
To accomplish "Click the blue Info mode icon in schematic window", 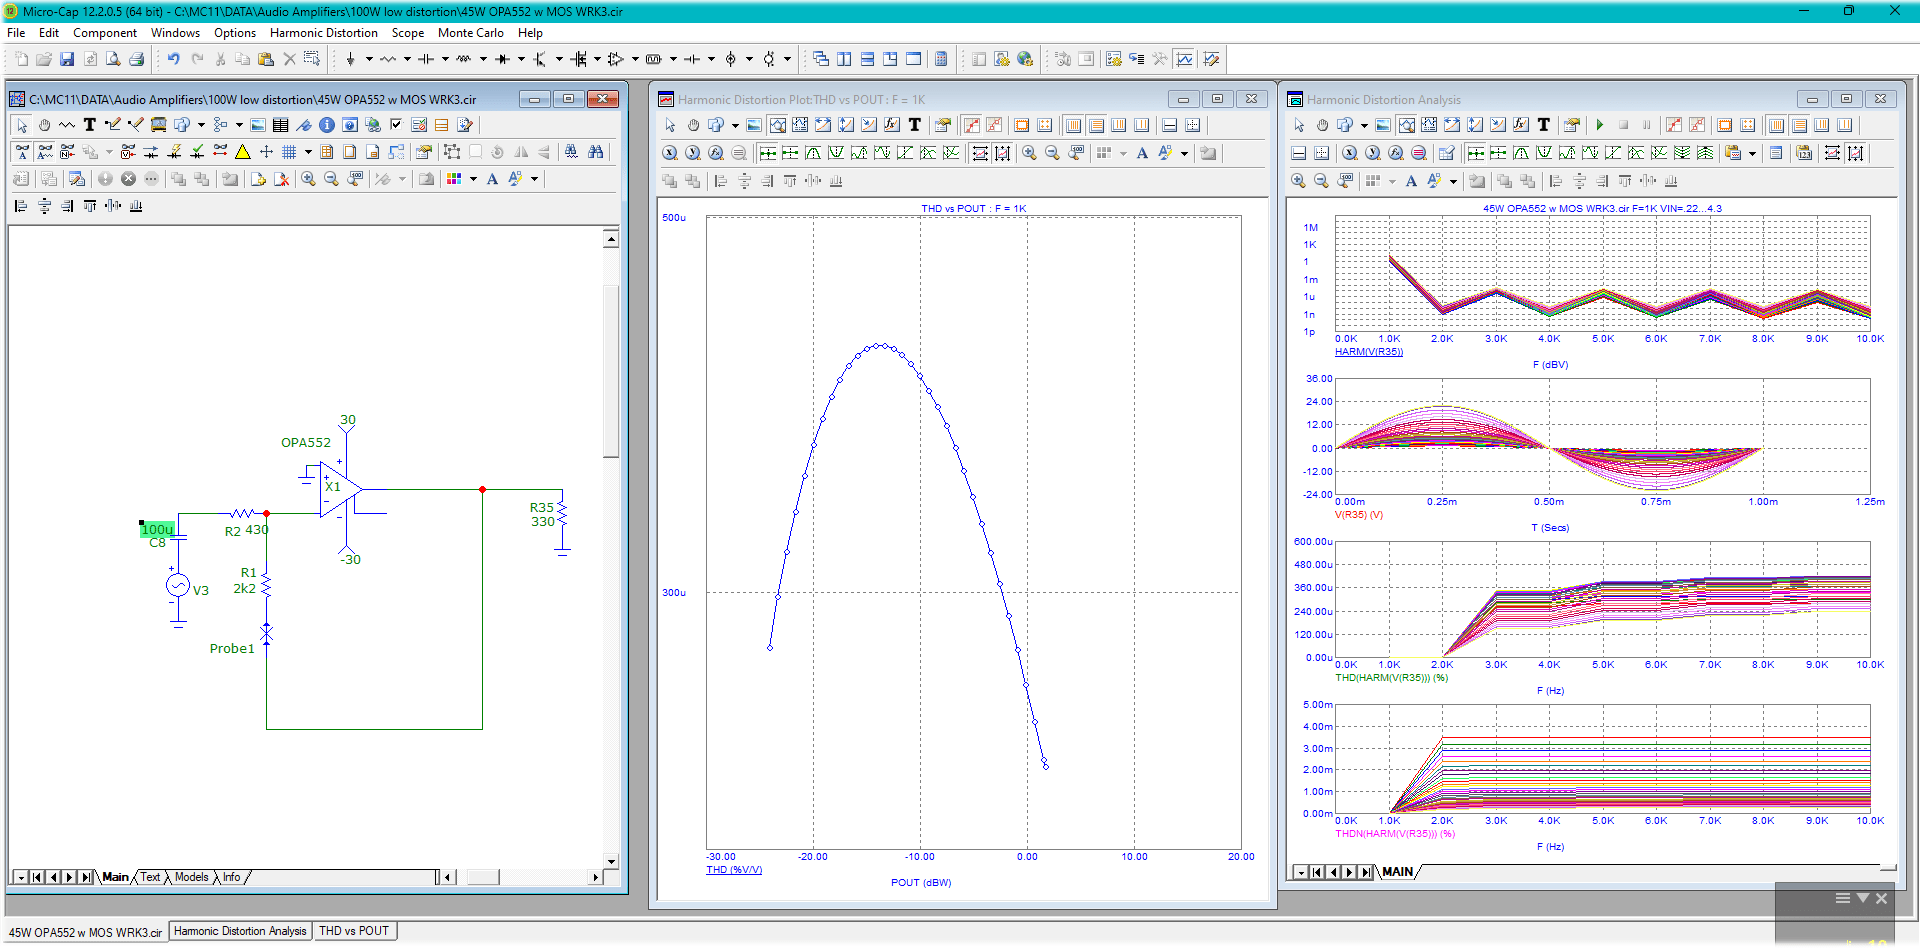I will (327, 125).
